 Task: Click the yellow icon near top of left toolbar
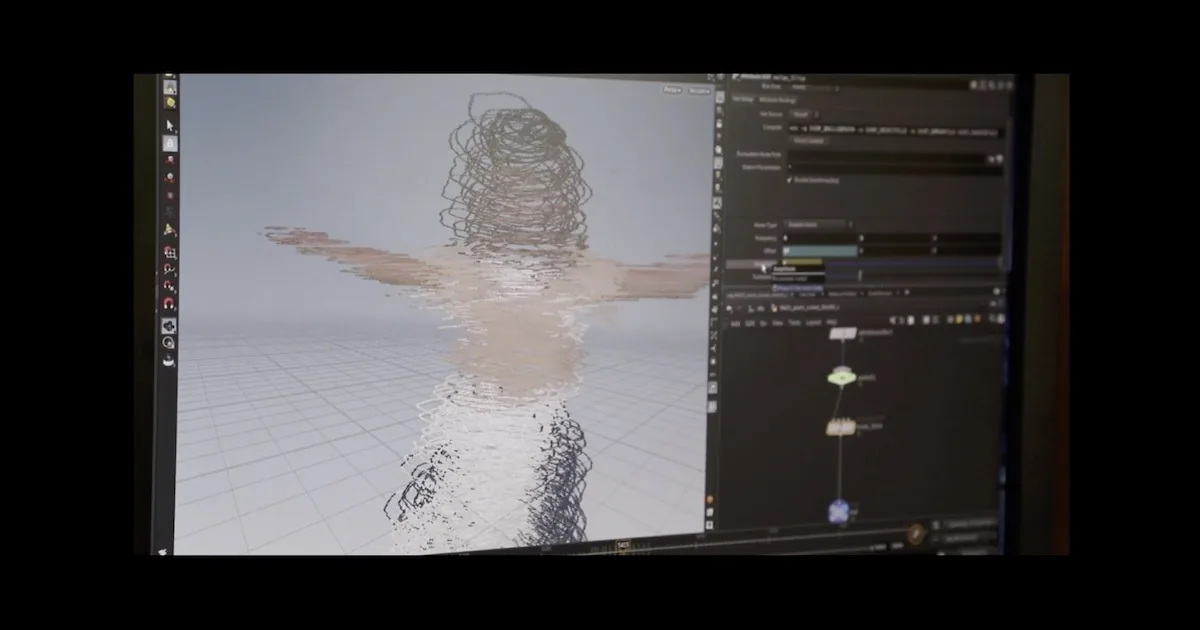[x=170, y=103]
